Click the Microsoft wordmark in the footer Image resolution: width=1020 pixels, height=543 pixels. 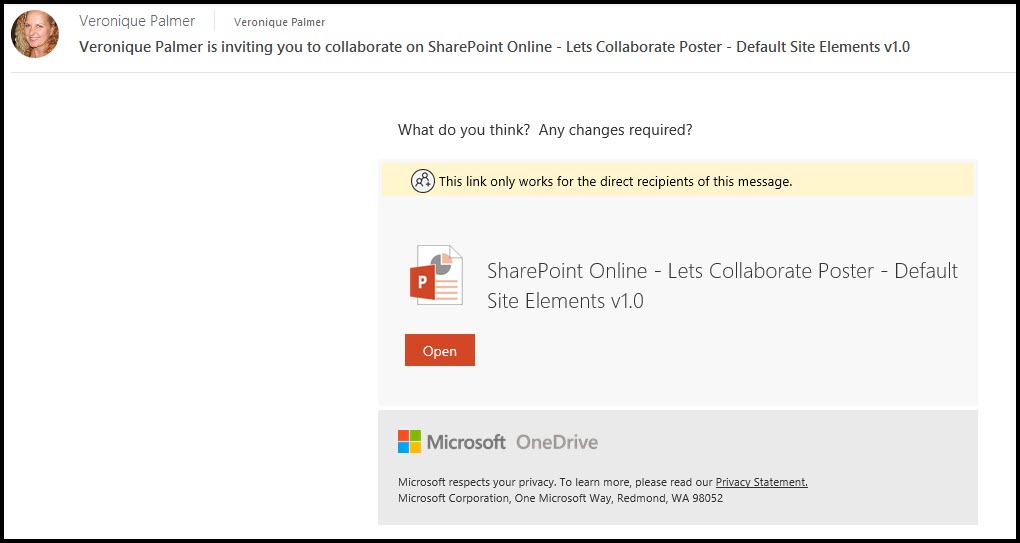466,442
